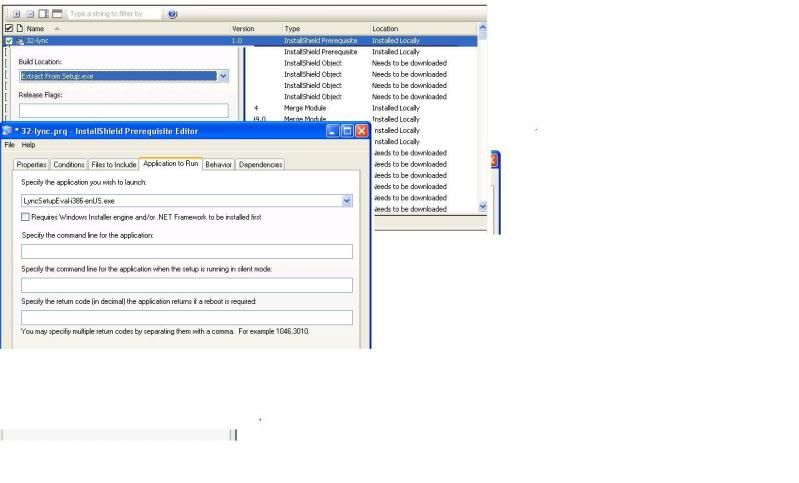Click the filter string search field
The width and height of the screenshot is (799, 483).
tap(114, 14)
